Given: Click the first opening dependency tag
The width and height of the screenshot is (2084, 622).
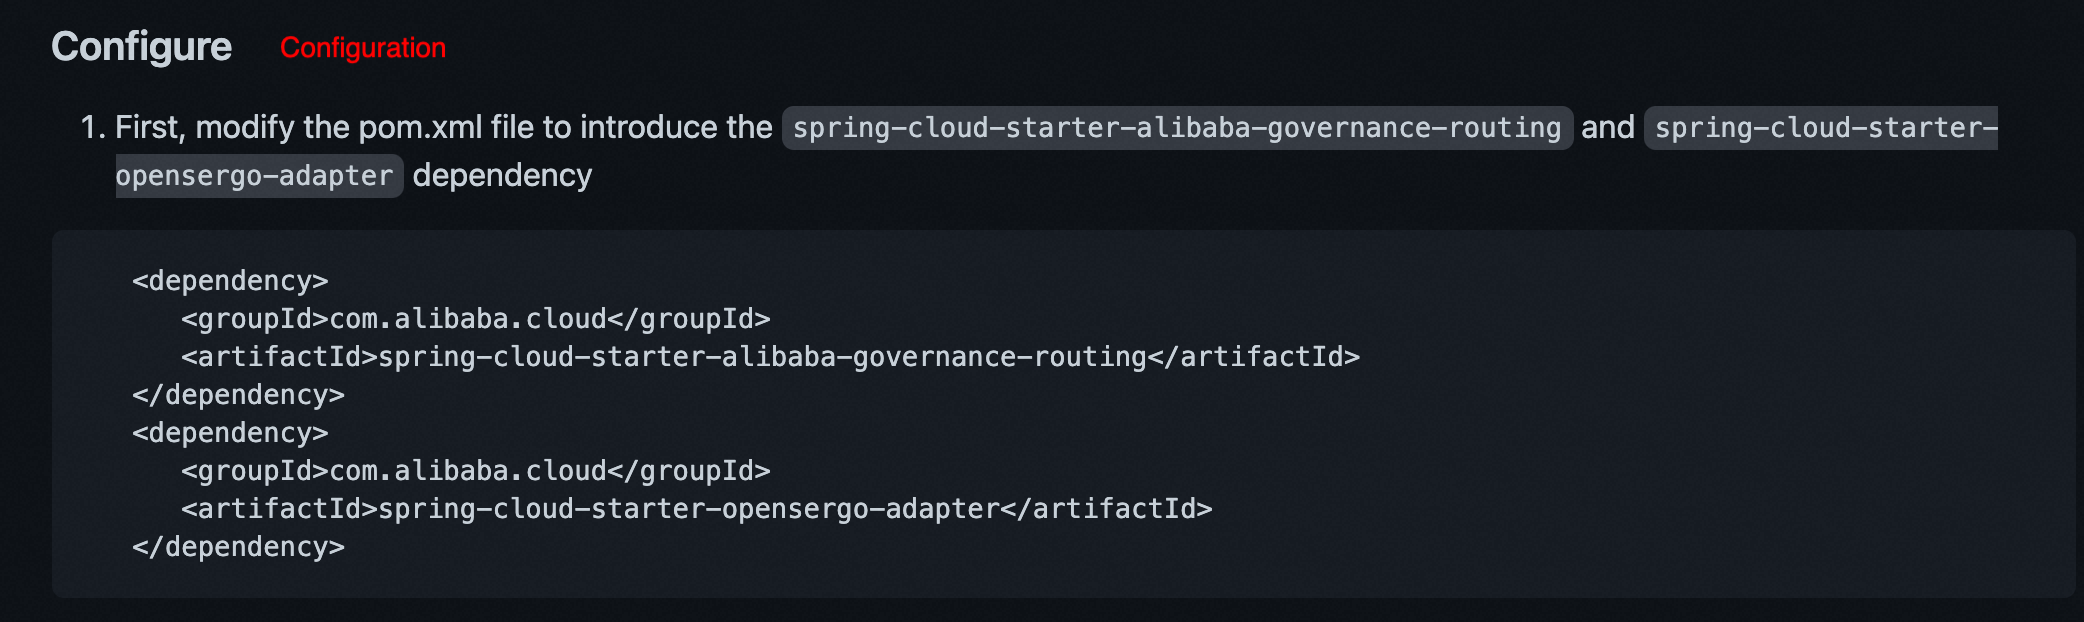Looking at the screenshot, I should (230, 281).
